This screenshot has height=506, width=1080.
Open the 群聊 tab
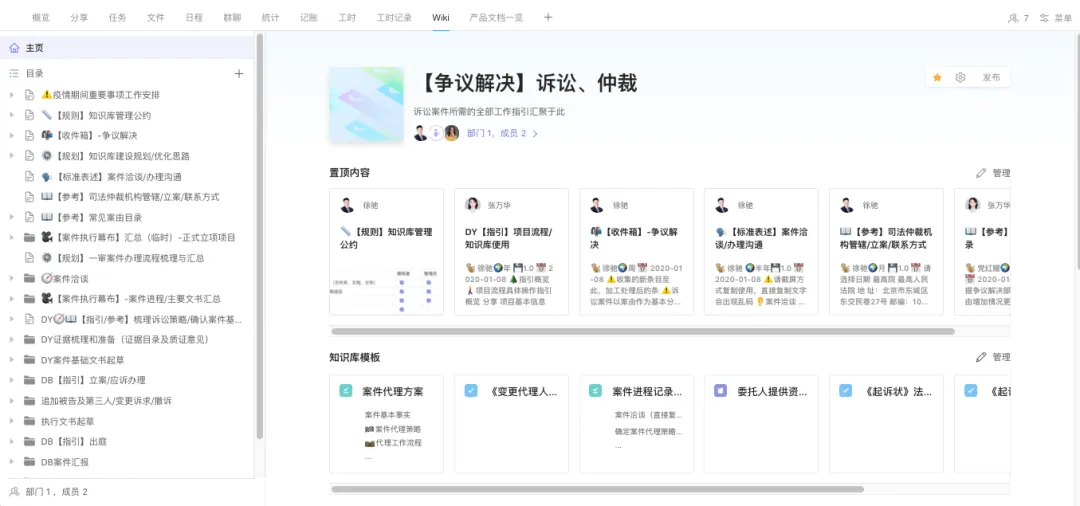233,18
